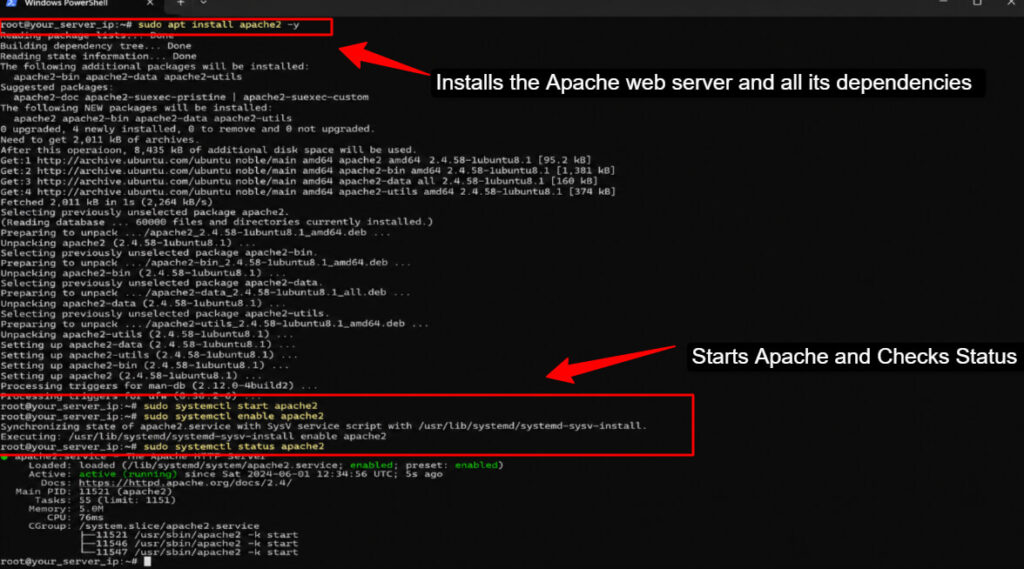Click the process '11547 /usr/sbin/apache2' line
Image resolution: width=1024 pixels, height=569 pixels.
coord(189,553)
